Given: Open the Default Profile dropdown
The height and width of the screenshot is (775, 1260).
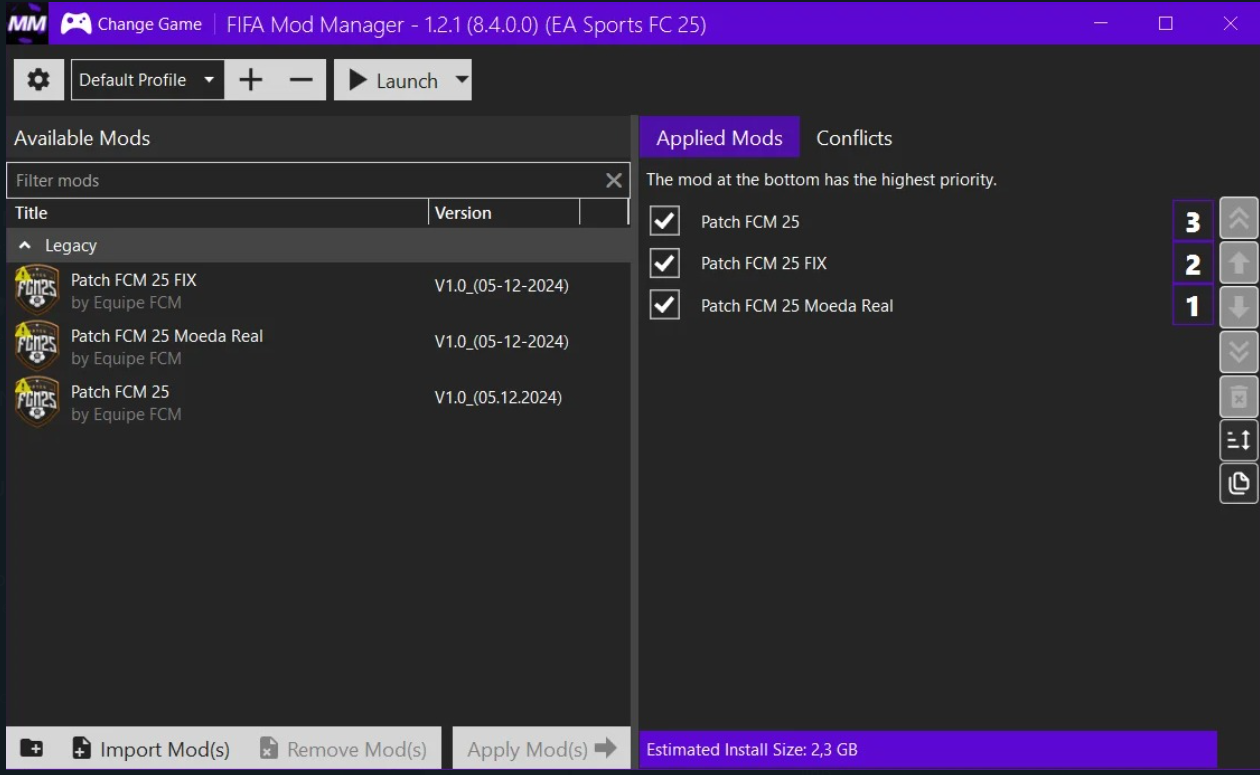Looking at the screenshot, I should tap(147, 80).
